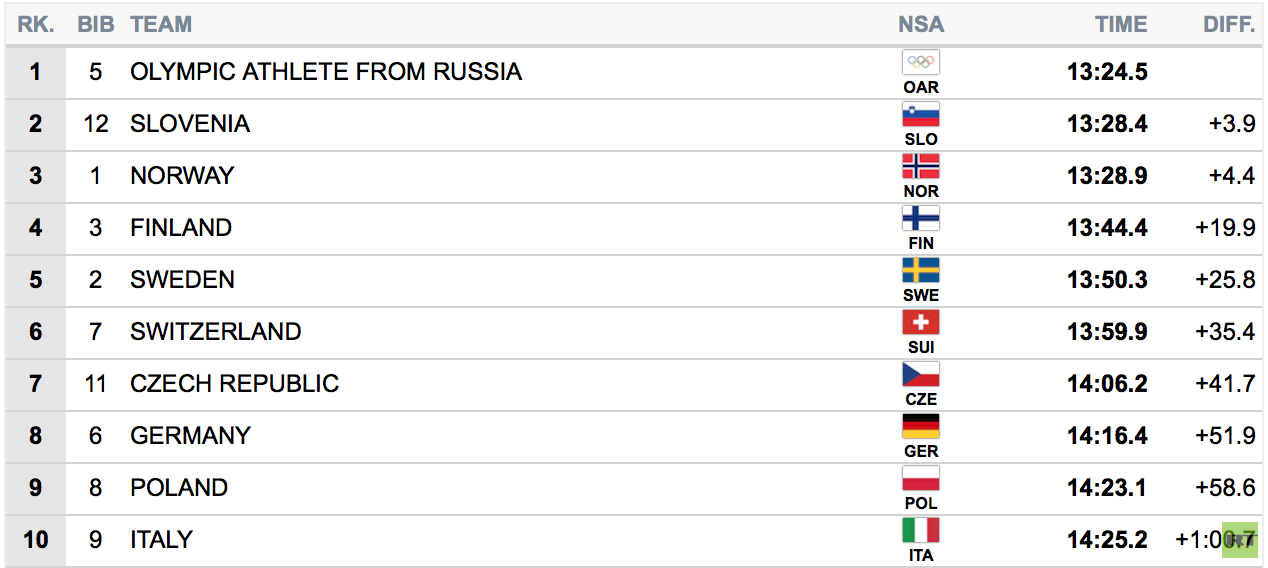Sort by the TIME column header
This screenshot has width=1268, height=568.
[x=1121, y=25]
